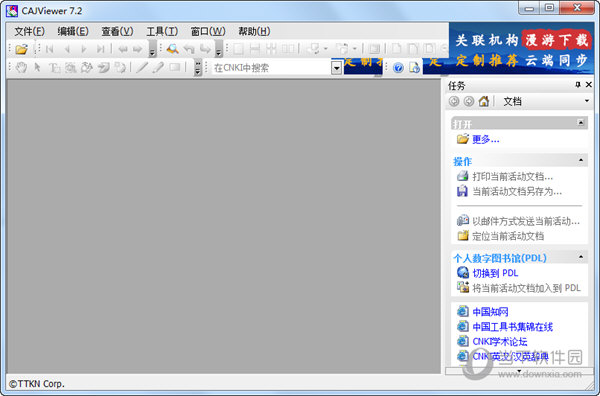The width and height of the screenshot is (600, 396).
Task: Click the ©TTKN Corp. status bar text
Action: pos(37,384)
